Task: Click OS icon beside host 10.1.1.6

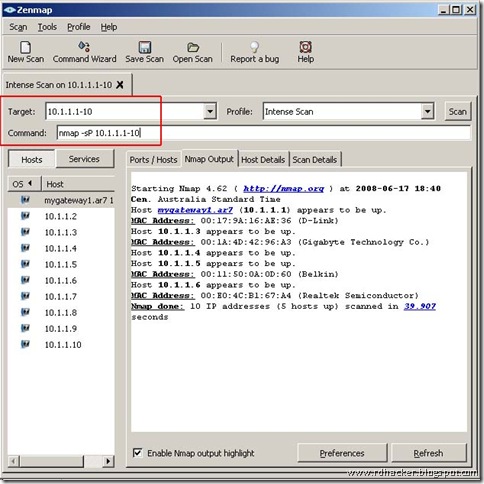Action: pyautogui.click(x=25, y=280)
